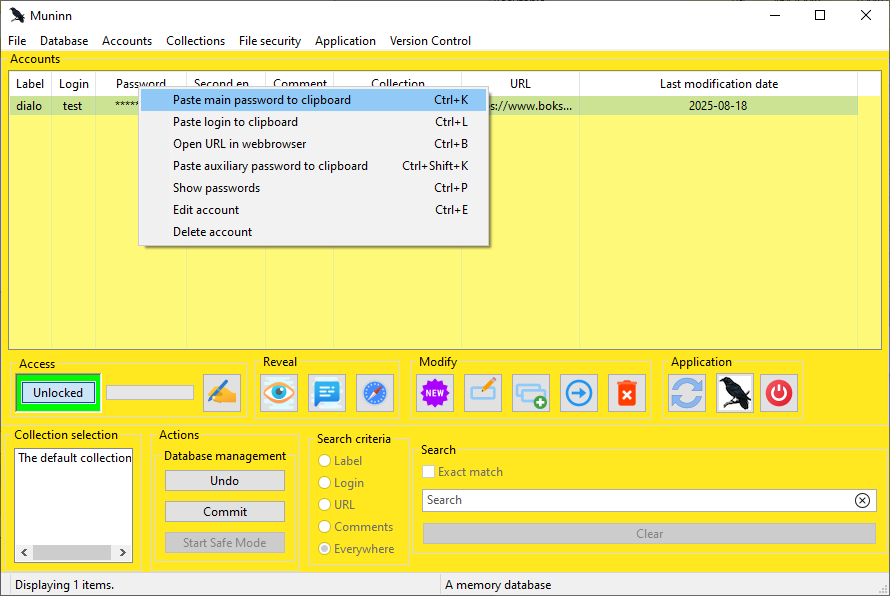
Task: Click the eye icon to show passwords
Action: (279, 393)
